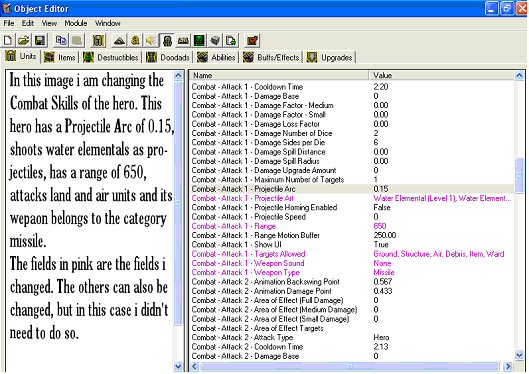The image size is (529, 374).
Task: Click horizontal scrollbar right arrow
Action: (x=507, y=366)
